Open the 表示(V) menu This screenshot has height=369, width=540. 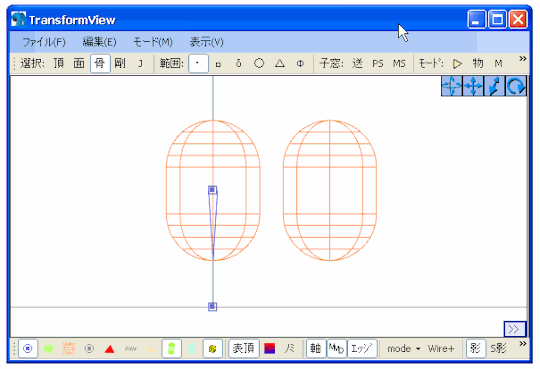click(x=206, y=42)
